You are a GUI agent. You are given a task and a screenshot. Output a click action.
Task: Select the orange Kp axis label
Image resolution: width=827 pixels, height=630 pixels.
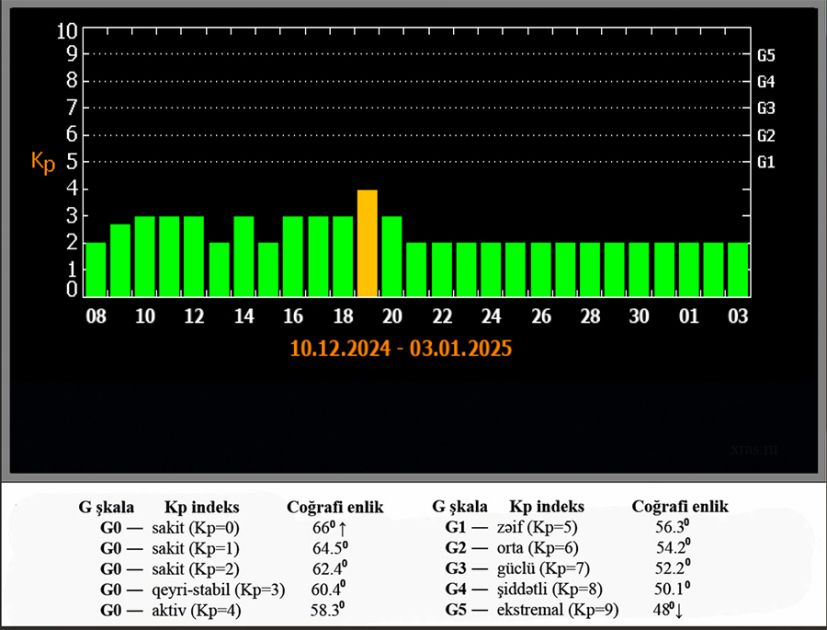[x=41, y=163]
